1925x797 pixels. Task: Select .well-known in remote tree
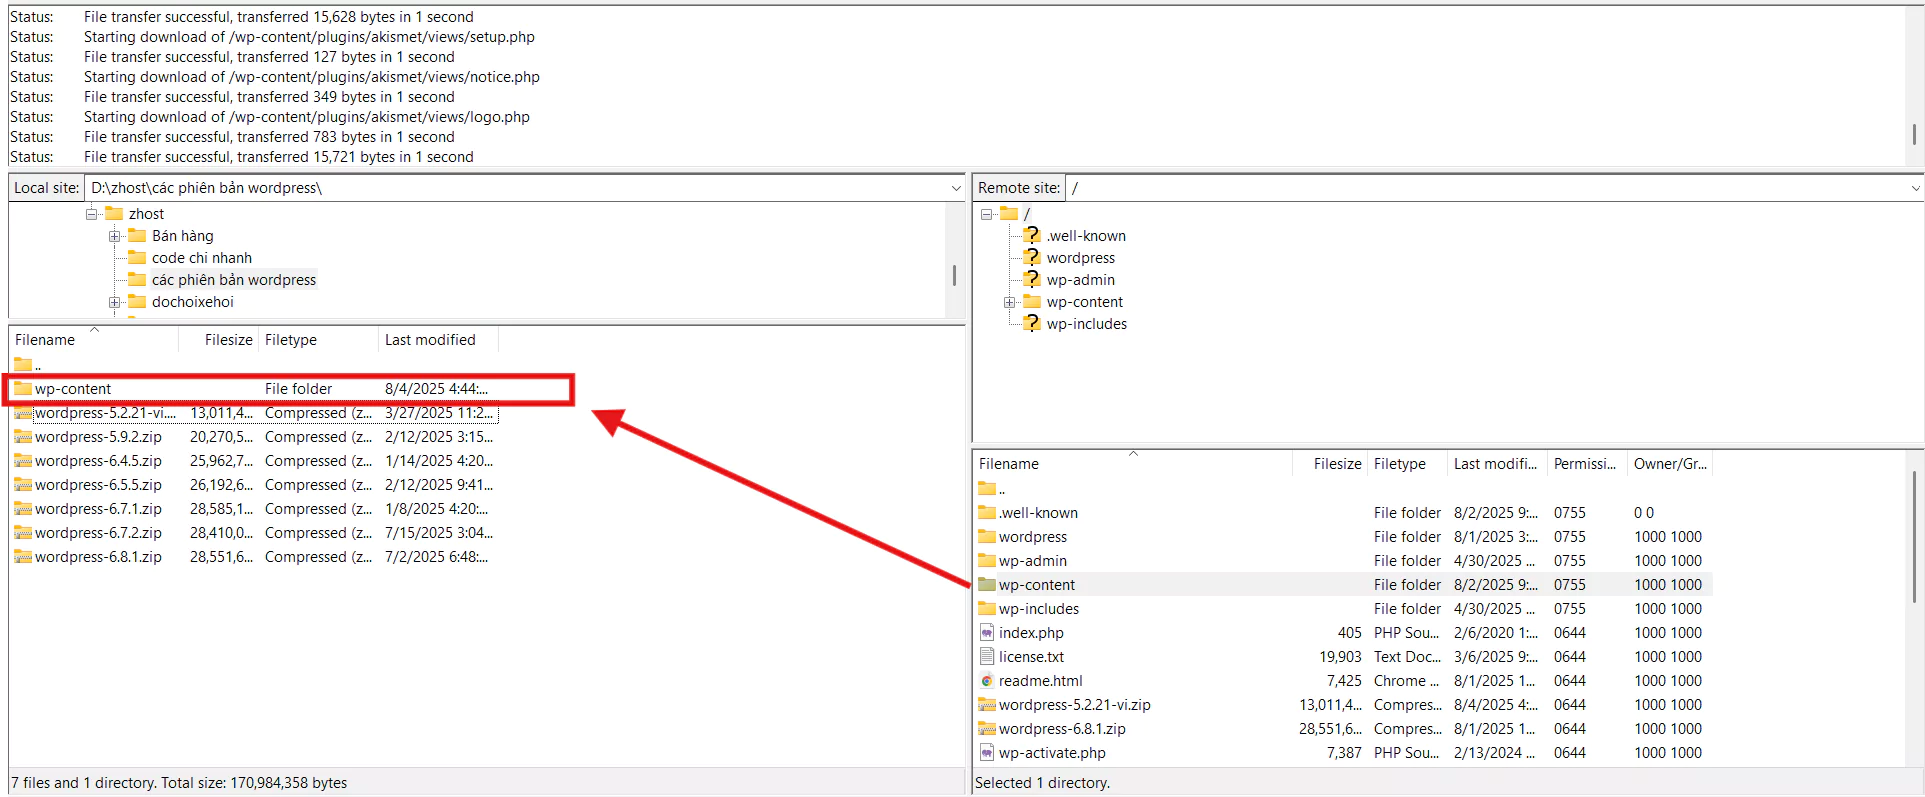(1086, 236)
